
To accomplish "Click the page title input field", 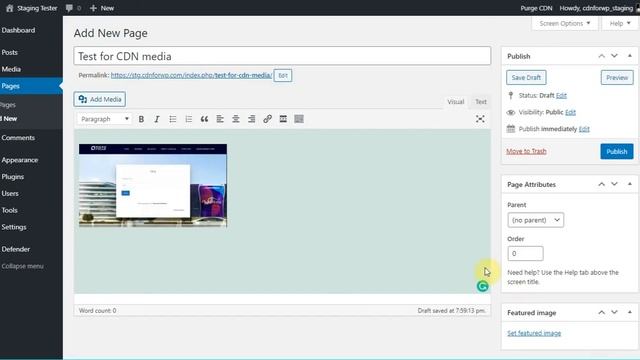I will 282,56.
